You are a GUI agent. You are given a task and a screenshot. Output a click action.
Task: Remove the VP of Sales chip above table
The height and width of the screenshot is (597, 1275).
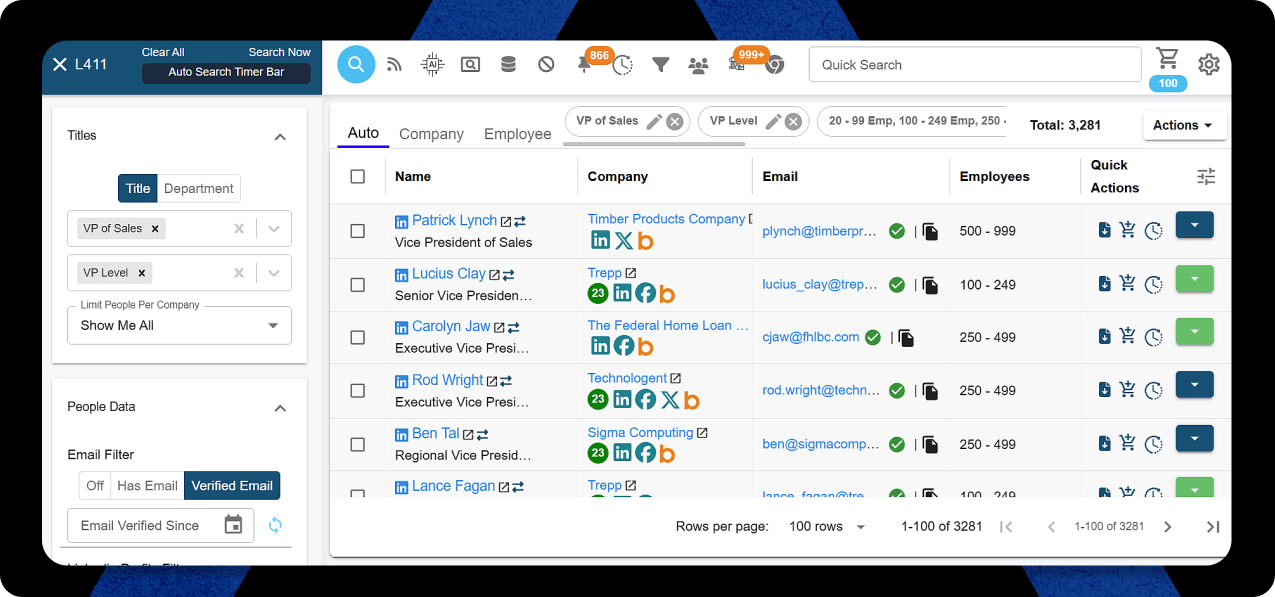[675, 121]
